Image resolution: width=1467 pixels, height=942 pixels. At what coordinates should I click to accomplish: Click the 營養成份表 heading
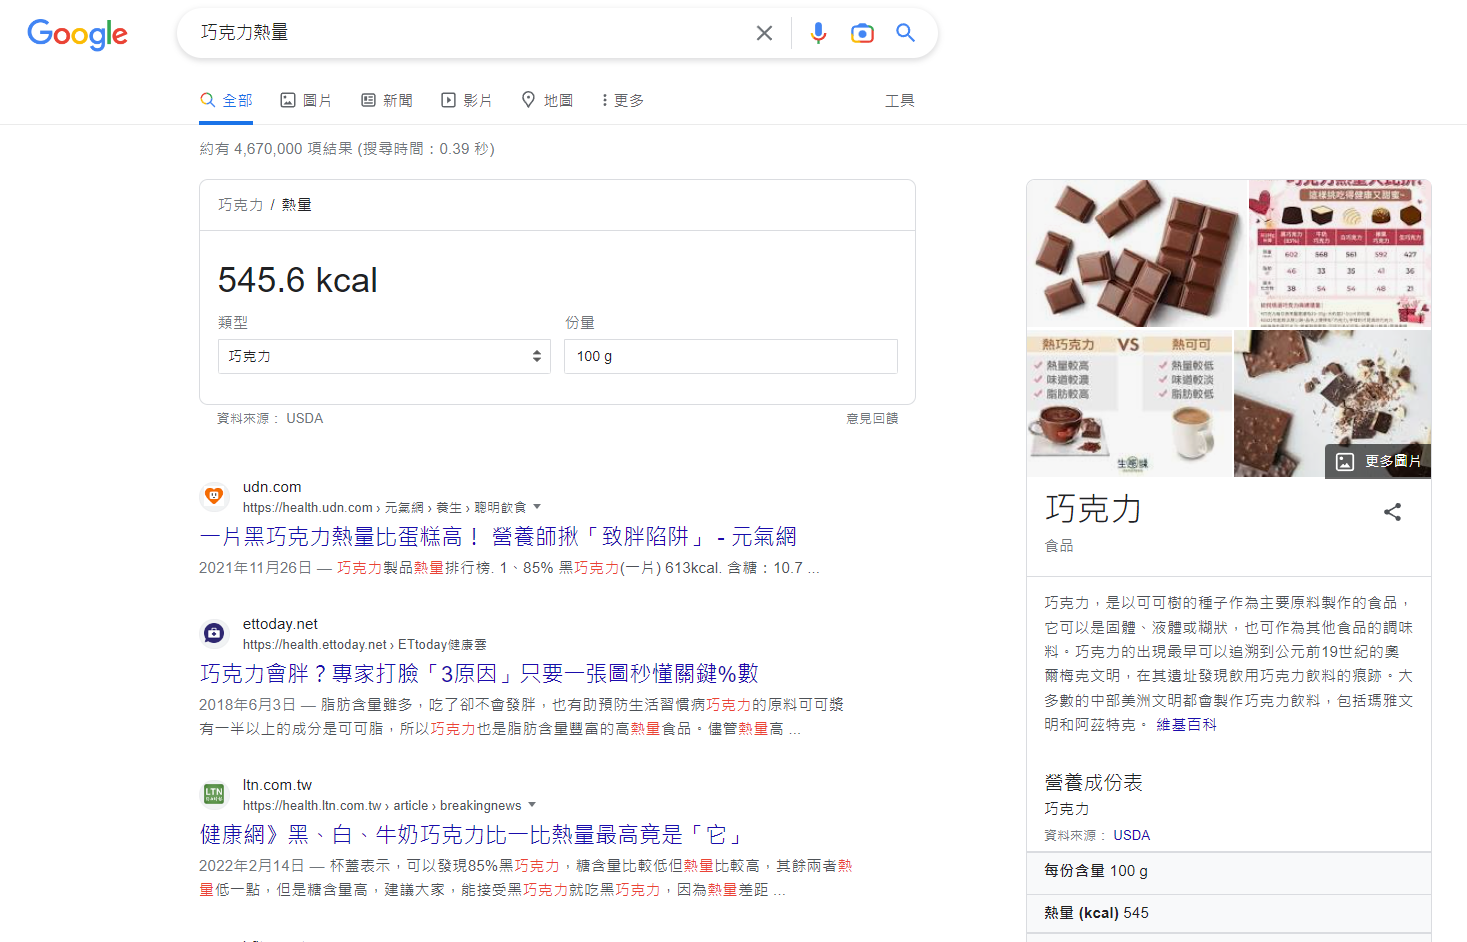1093,782
